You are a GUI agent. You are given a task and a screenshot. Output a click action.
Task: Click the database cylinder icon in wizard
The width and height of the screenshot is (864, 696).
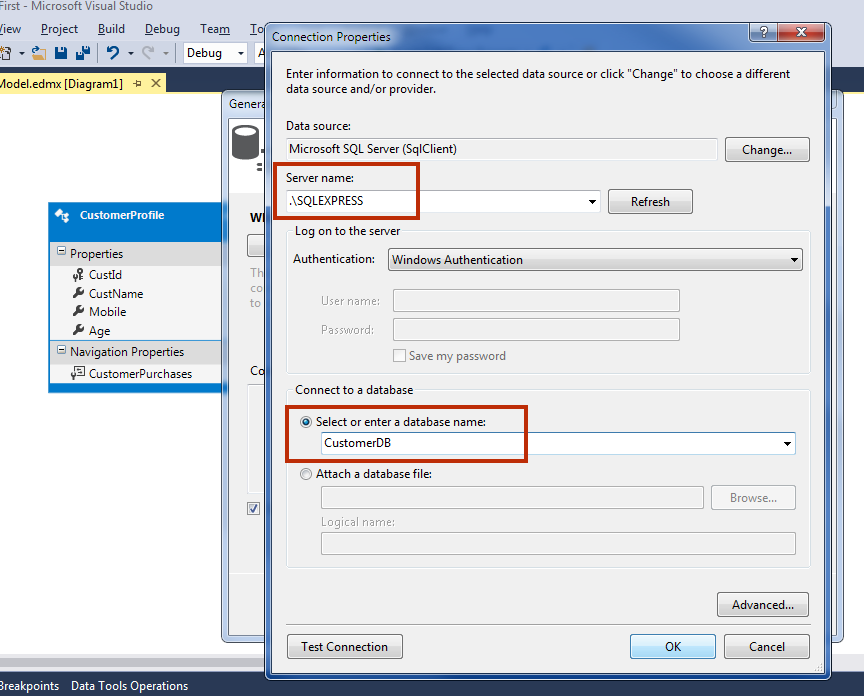click(245, 143)
